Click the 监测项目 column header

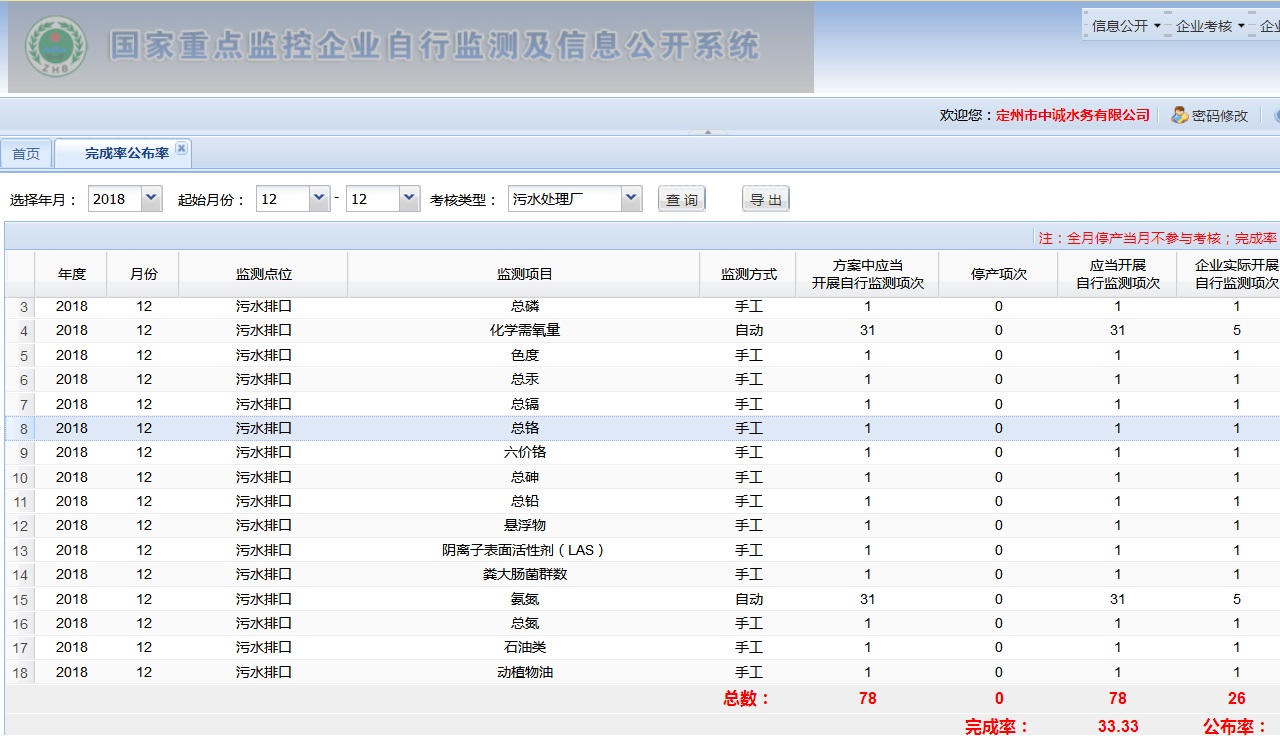click(524, 274)
